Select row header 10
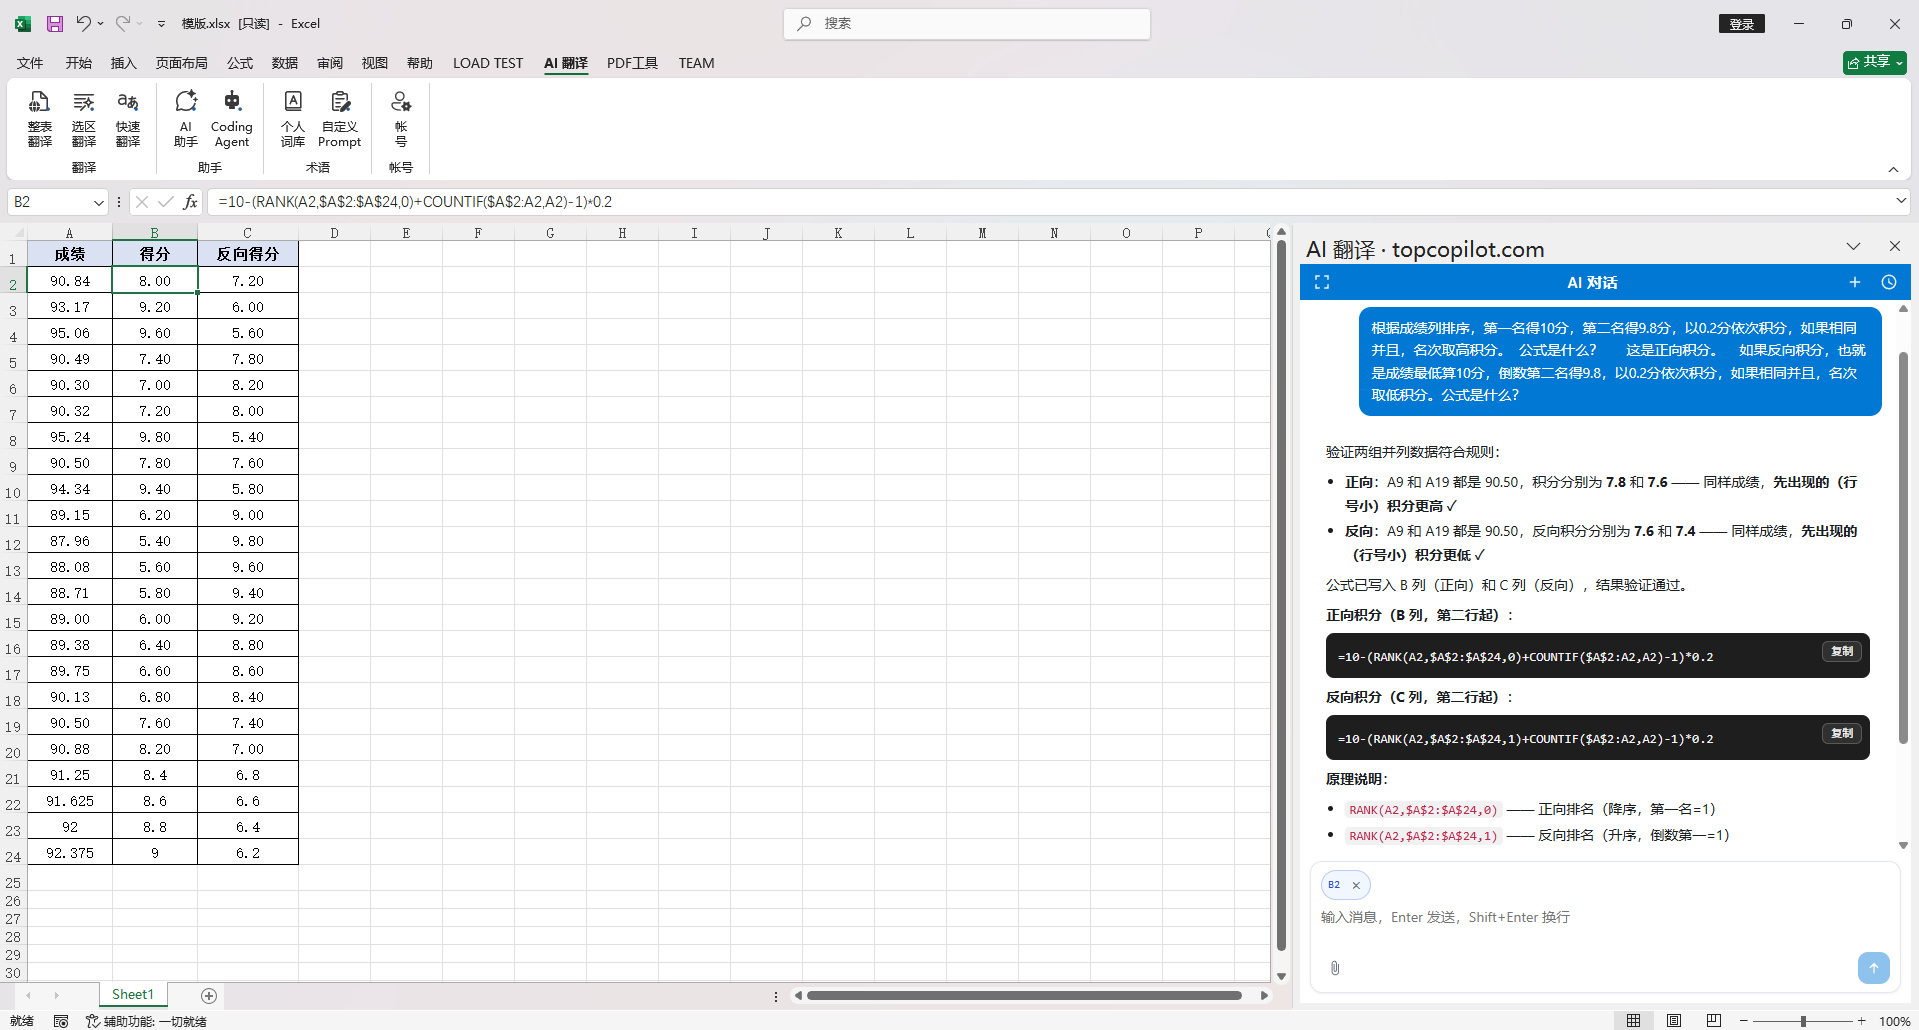 pyautogui.click(x=13, y=492)
